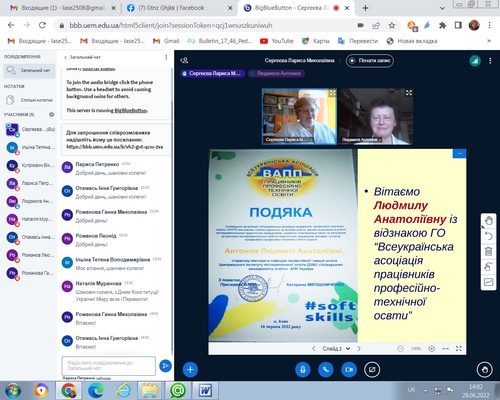500x400 pixels.
Task: Select participant Отамась Інна in user list
Action: click(x=30, y=237)
